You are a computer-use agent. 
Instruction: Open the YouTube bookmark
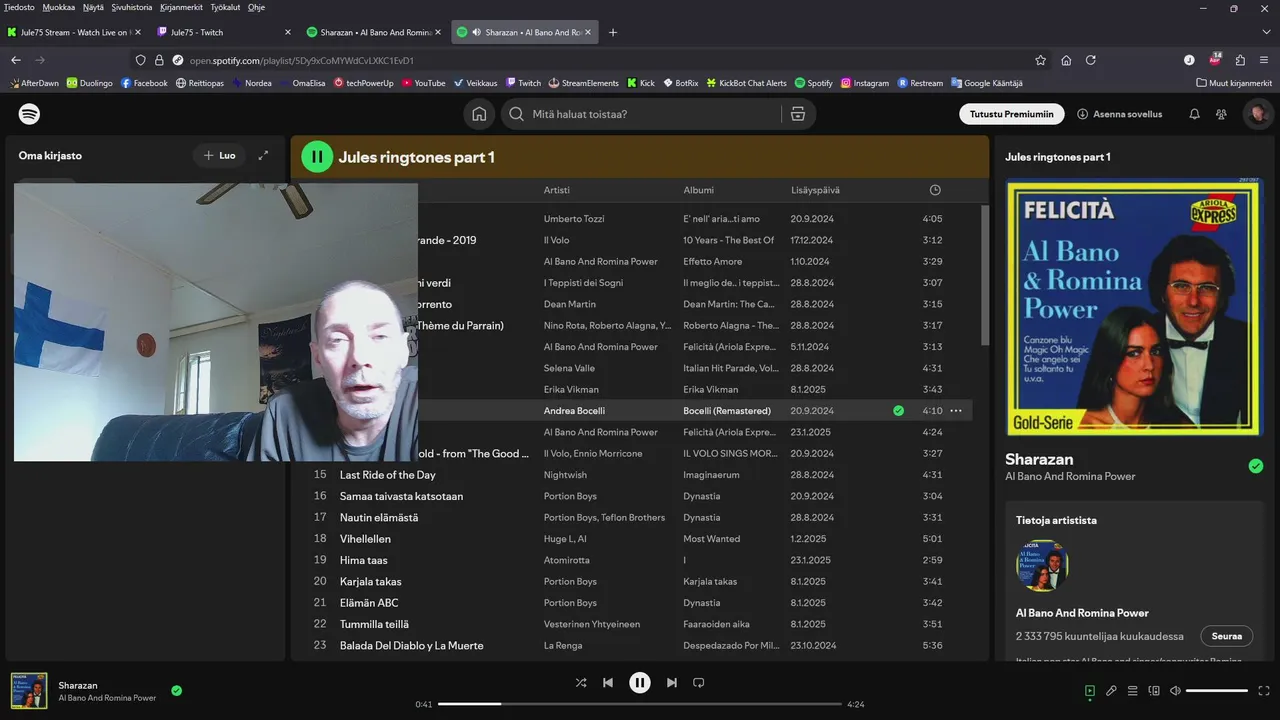[423, 83]
